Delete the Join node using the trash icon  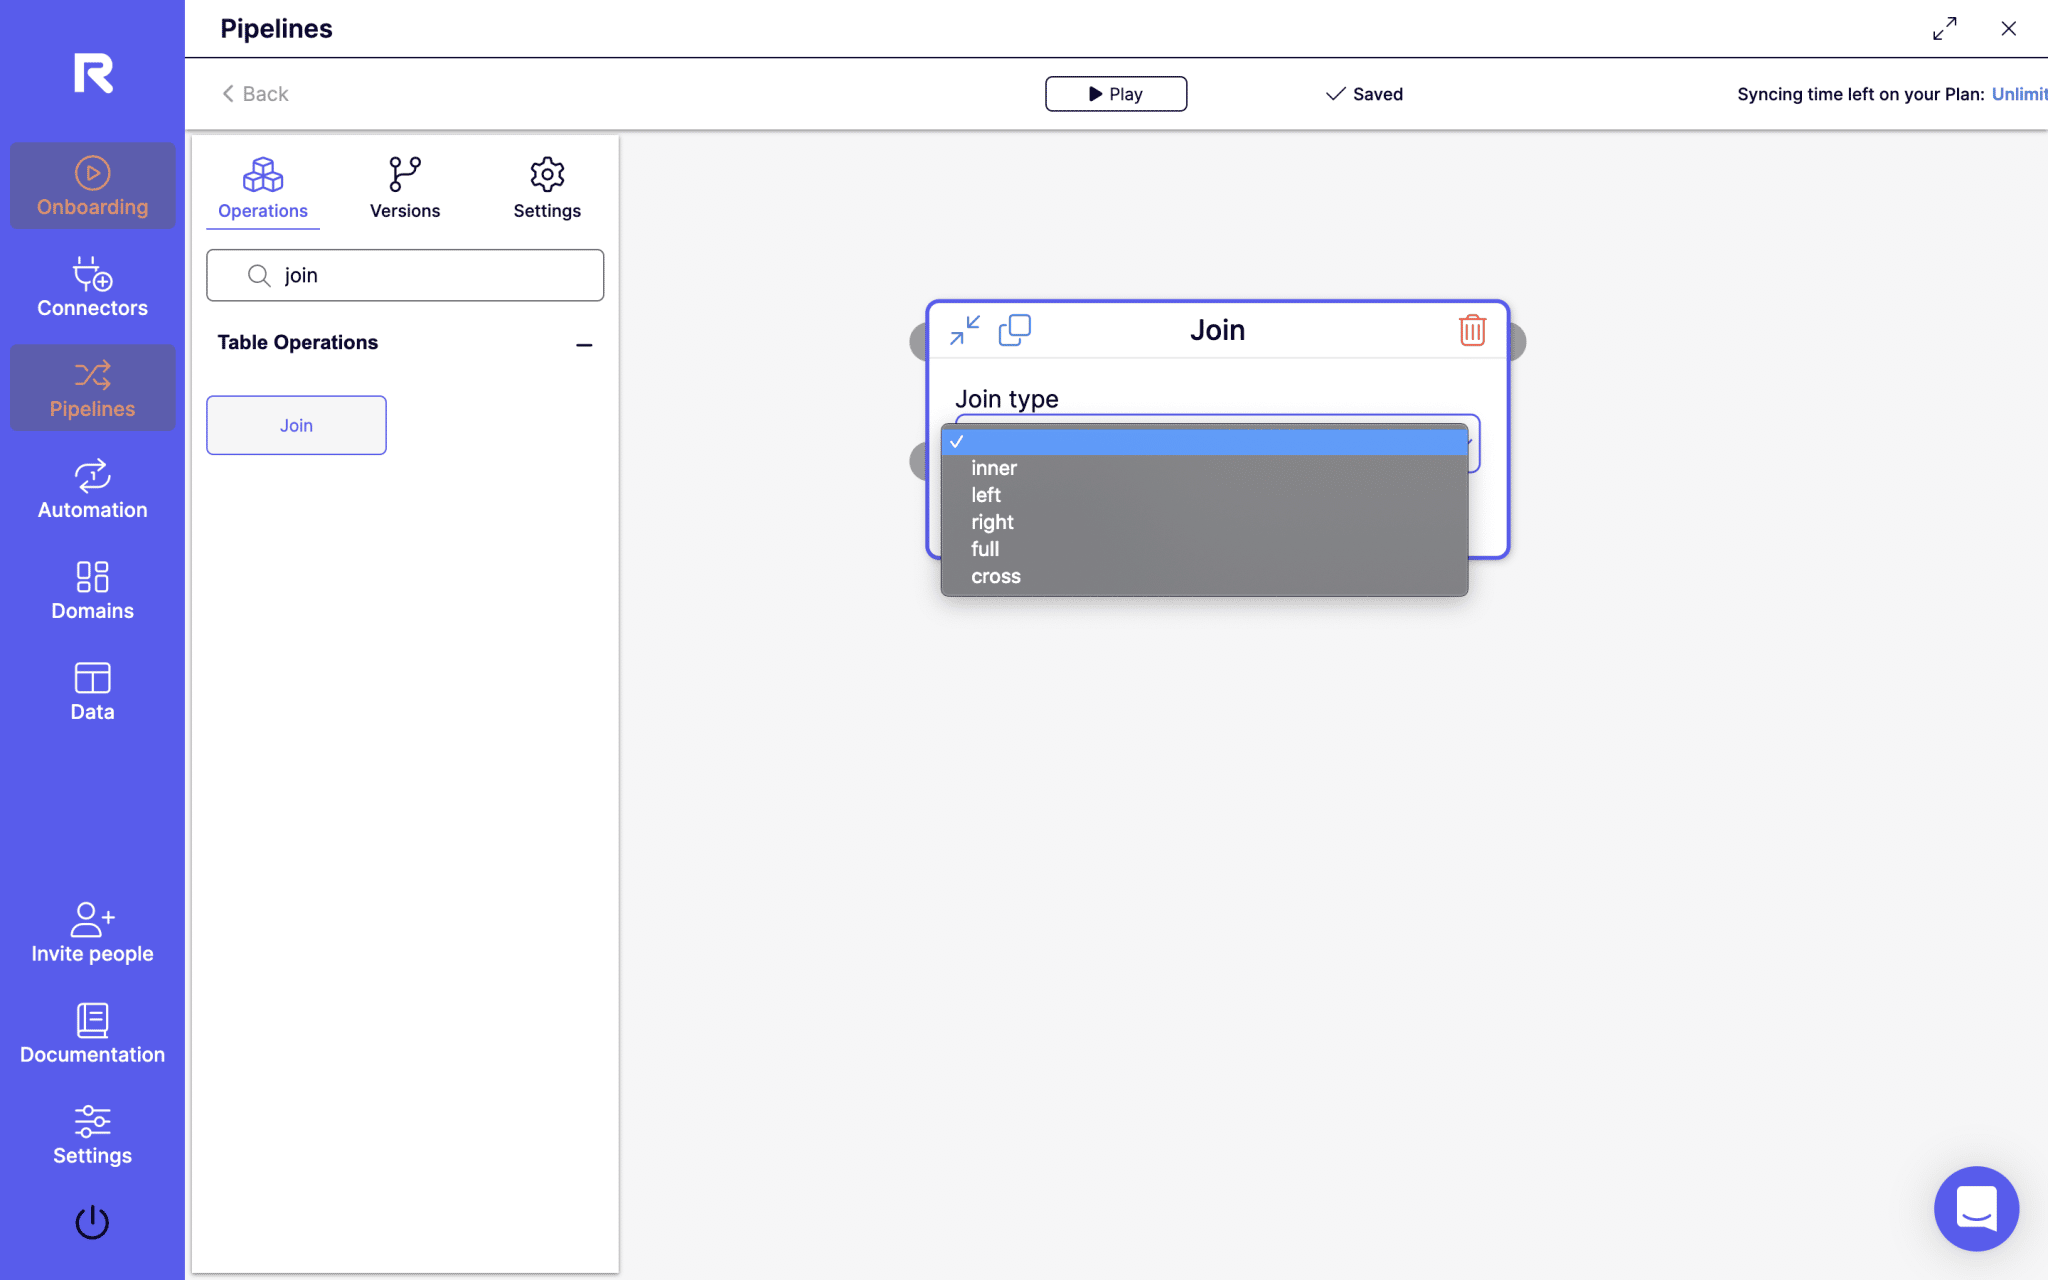coord(1471,330)
